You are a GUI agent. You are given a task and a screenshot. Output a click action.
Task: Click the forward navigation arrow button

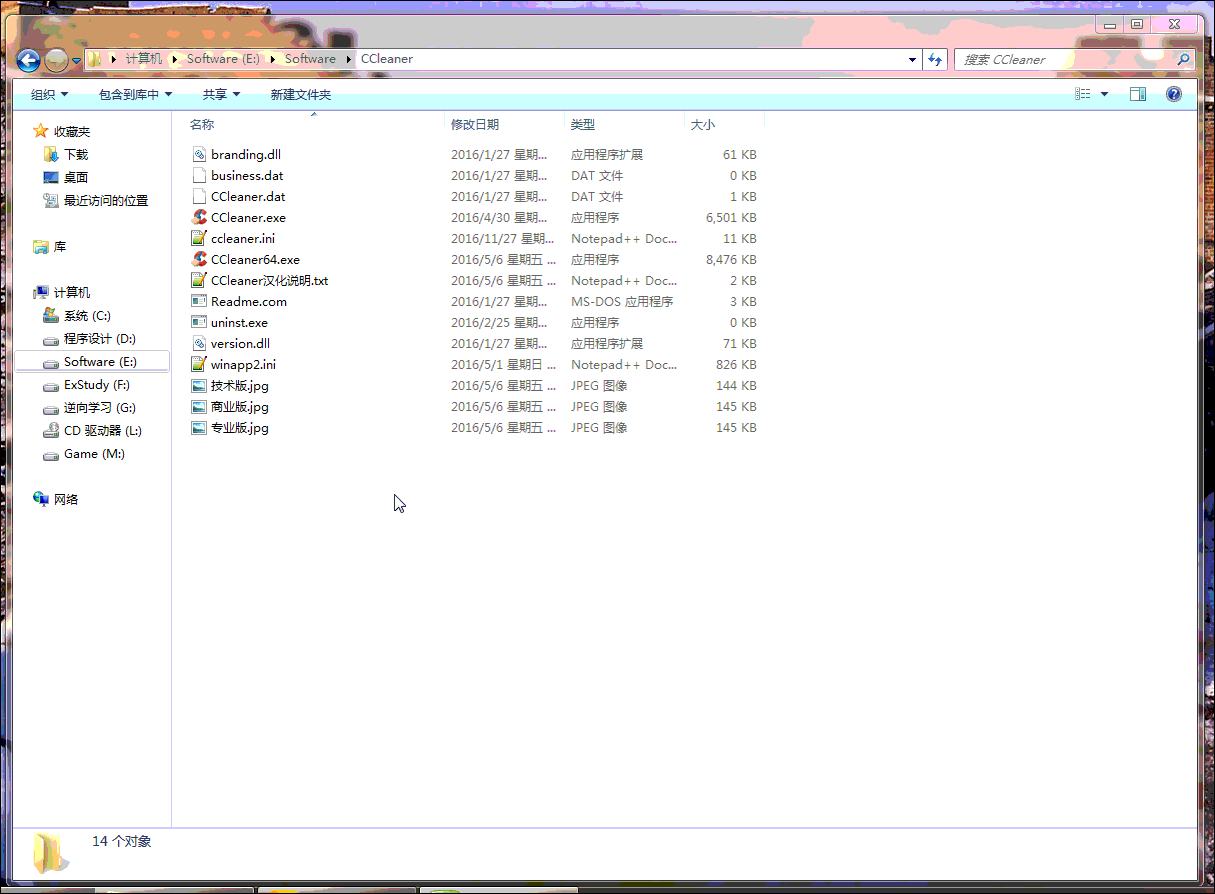(57, 60)
